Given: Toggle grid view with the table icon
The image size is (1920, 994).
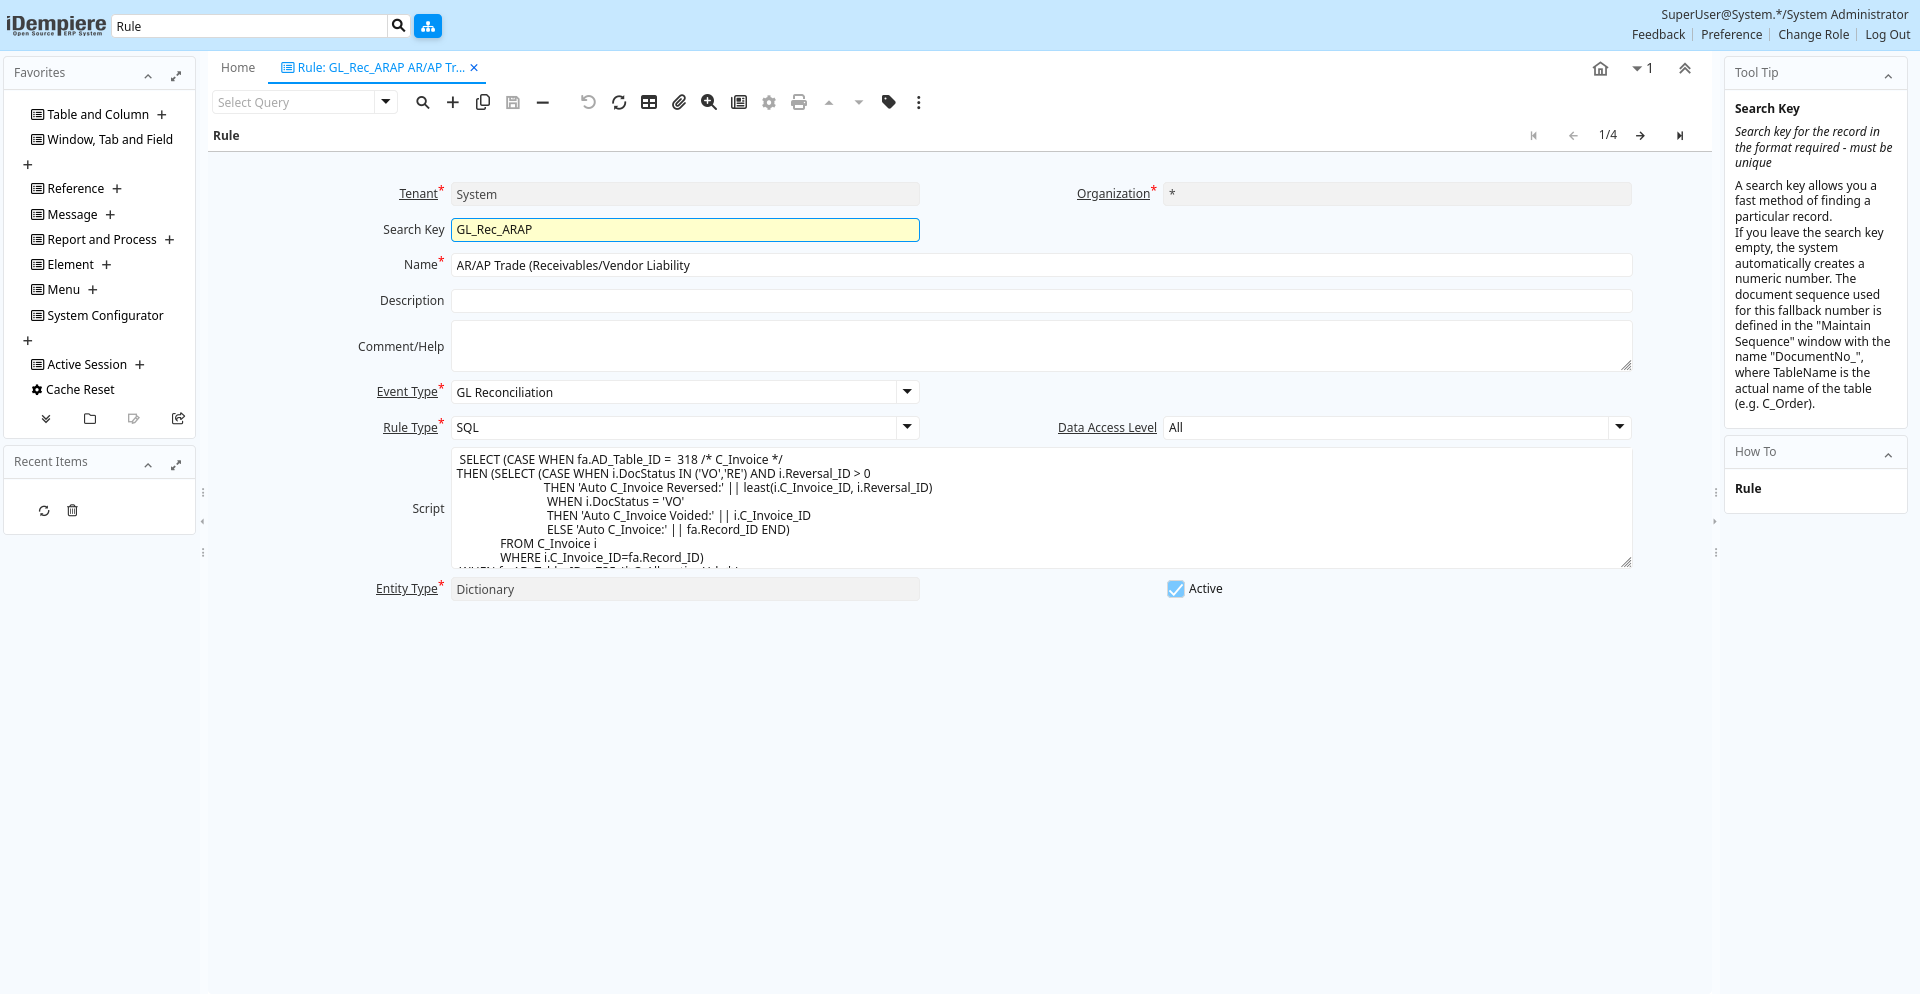Looking at the screenshot, I should coord(649,102).
